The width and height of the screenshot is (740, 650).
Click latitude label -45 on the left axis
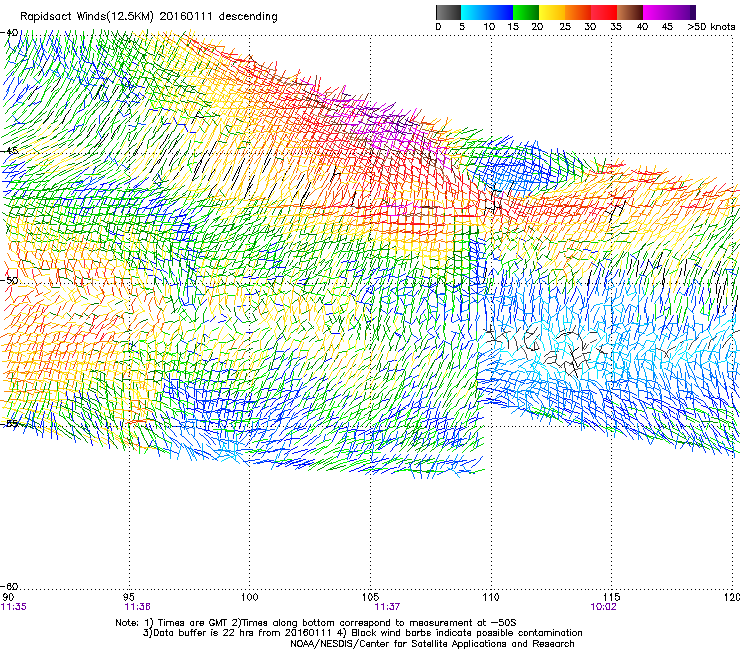(9, 151)
